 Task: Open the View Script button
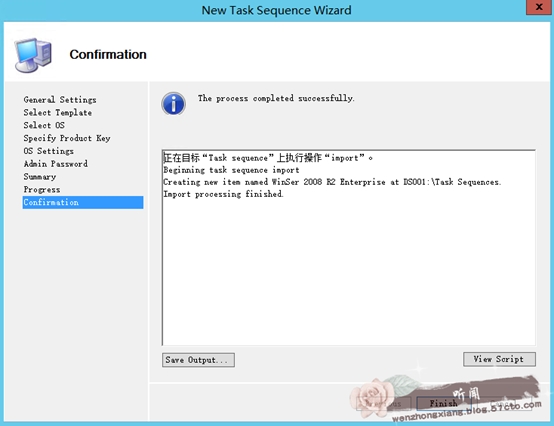tap(499, 359)
